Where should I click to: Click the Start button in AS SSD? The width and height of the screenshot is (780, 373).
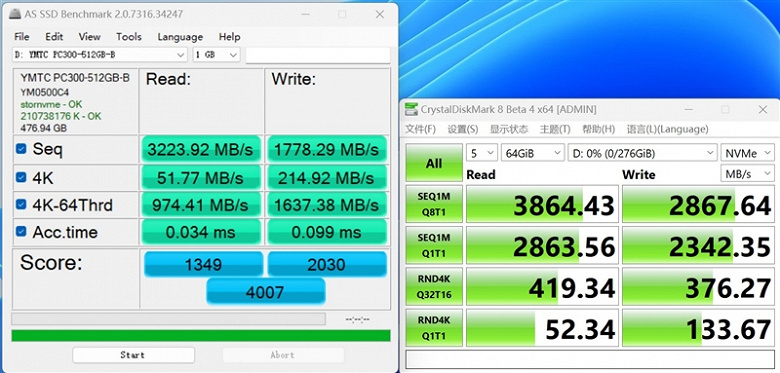[133, 355]
